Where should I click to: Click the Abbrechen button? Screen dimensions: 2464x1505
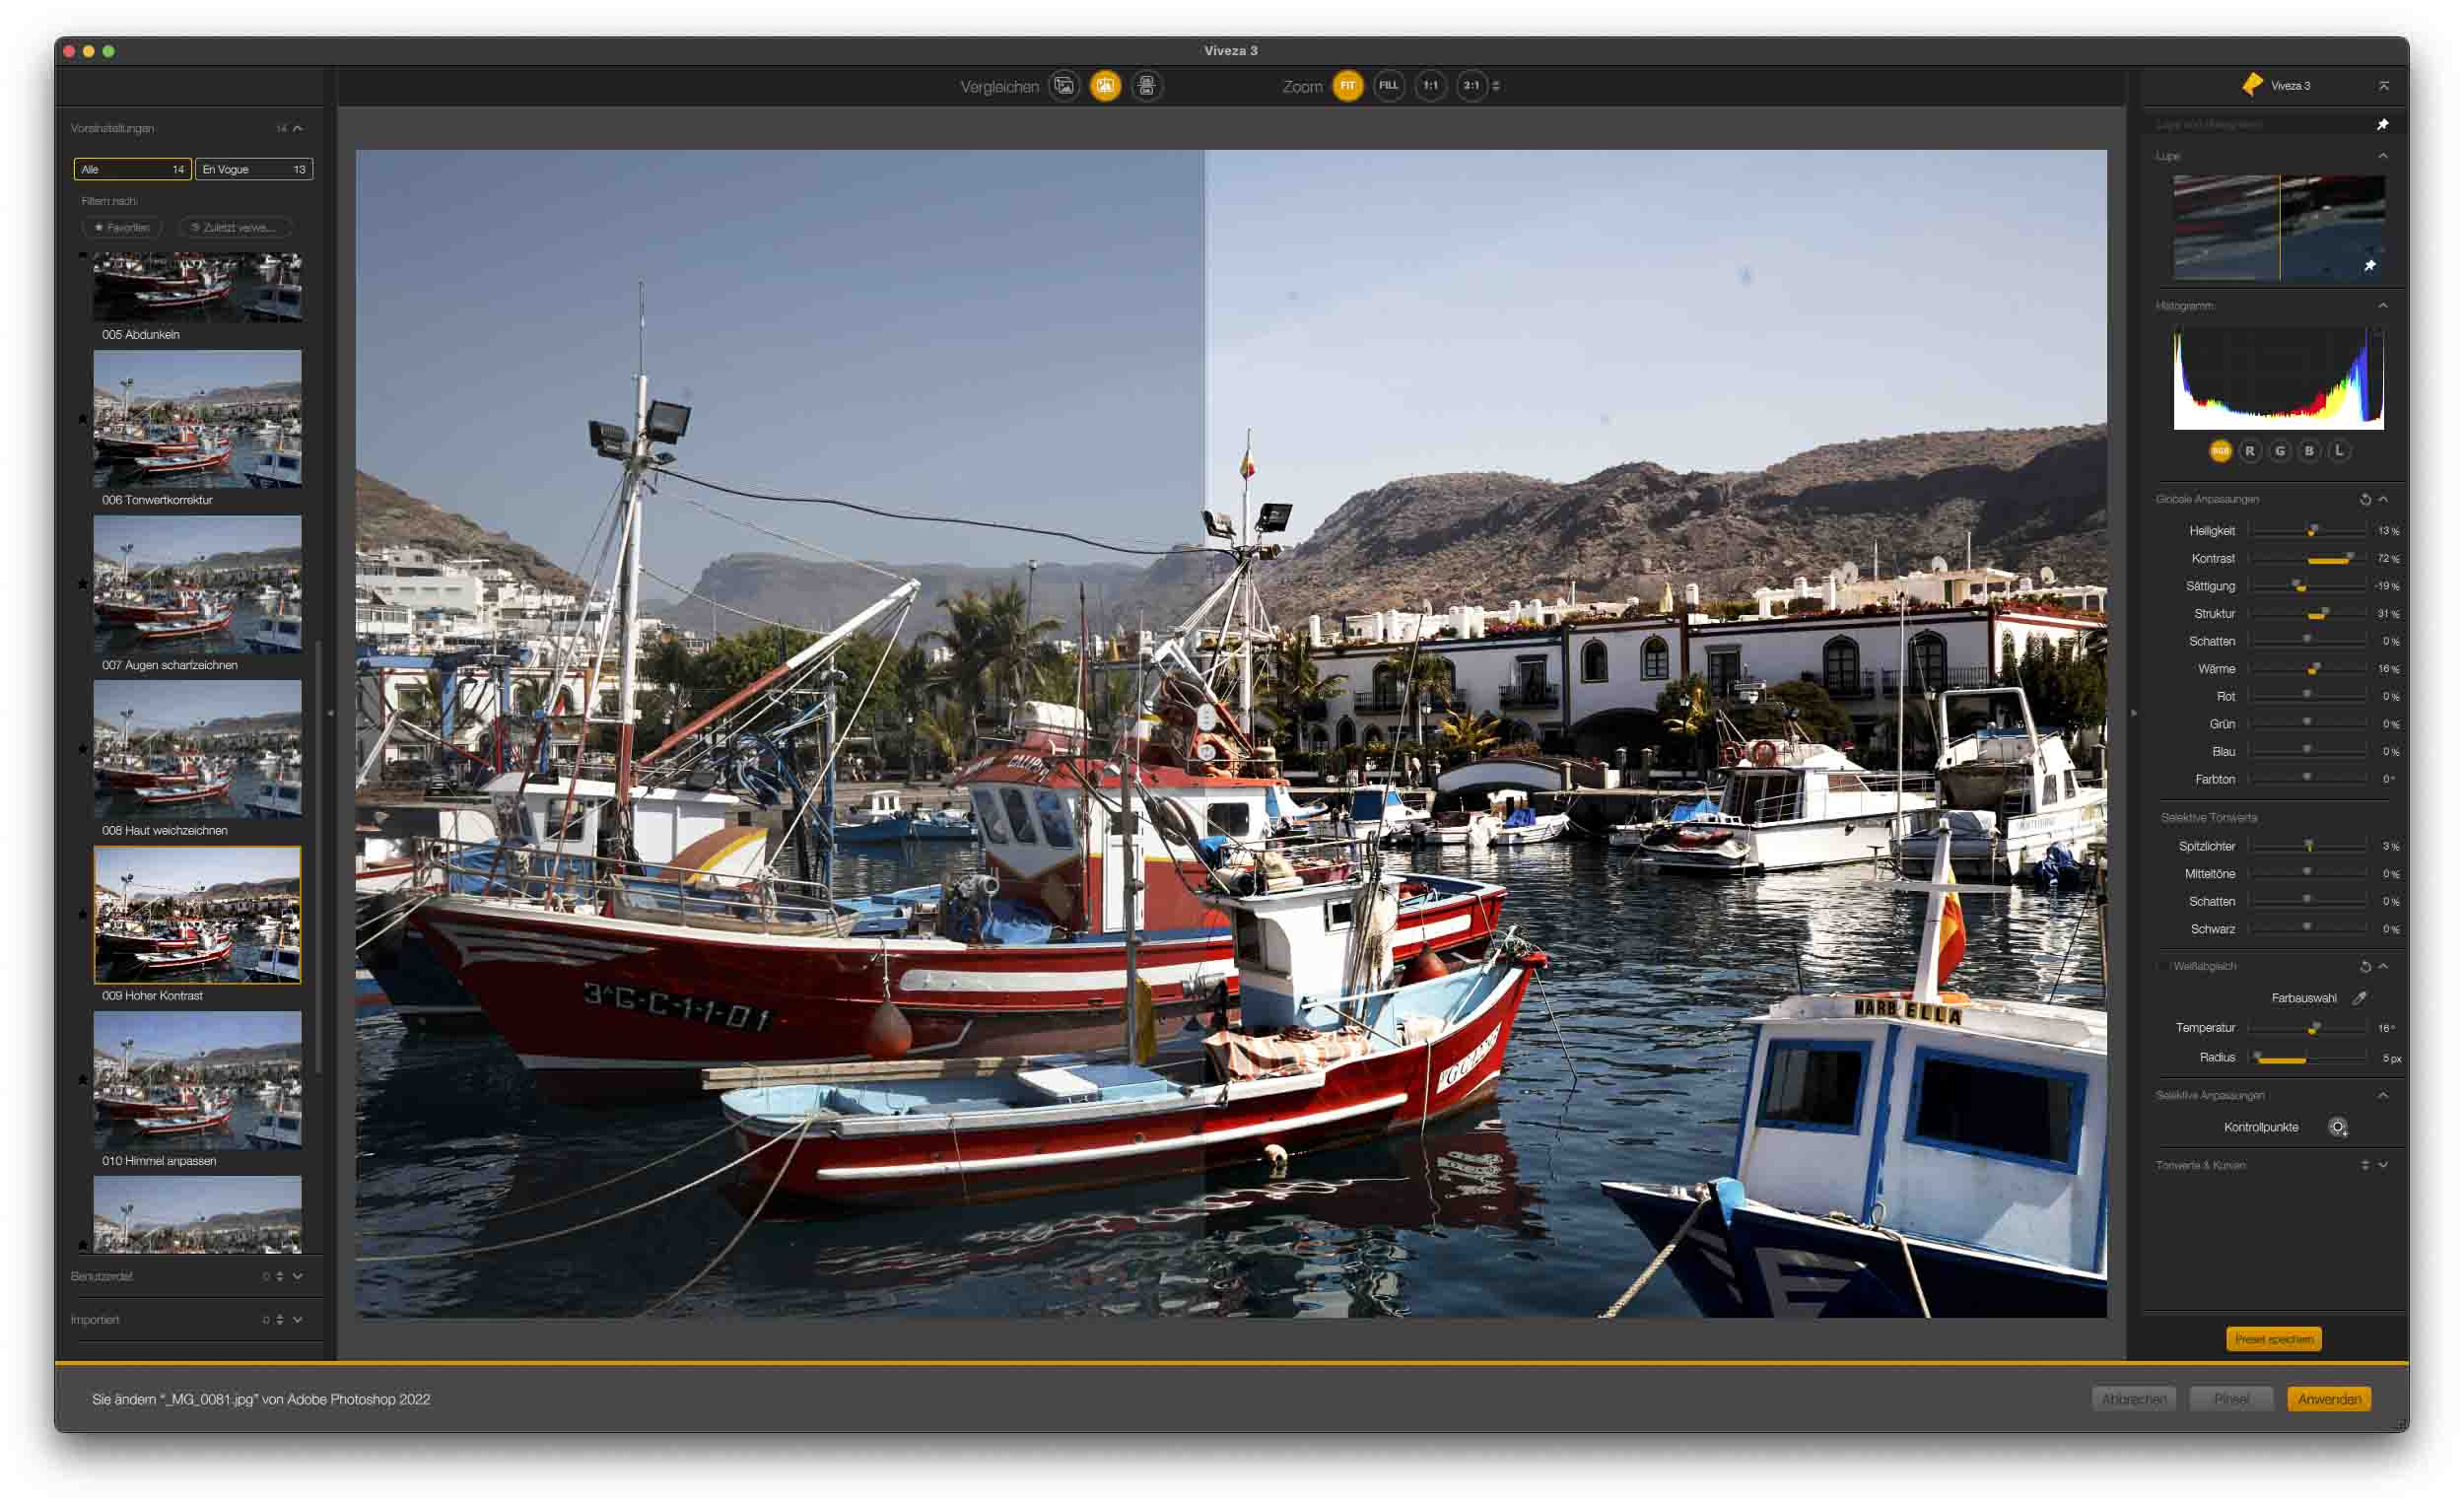coord(2134,1399)
